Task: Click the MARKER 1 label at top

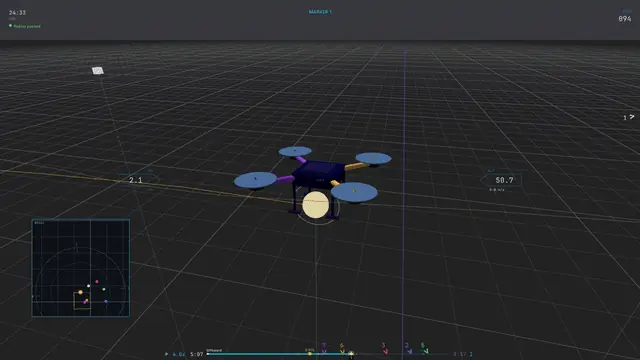Action: [x=320, y=12]
